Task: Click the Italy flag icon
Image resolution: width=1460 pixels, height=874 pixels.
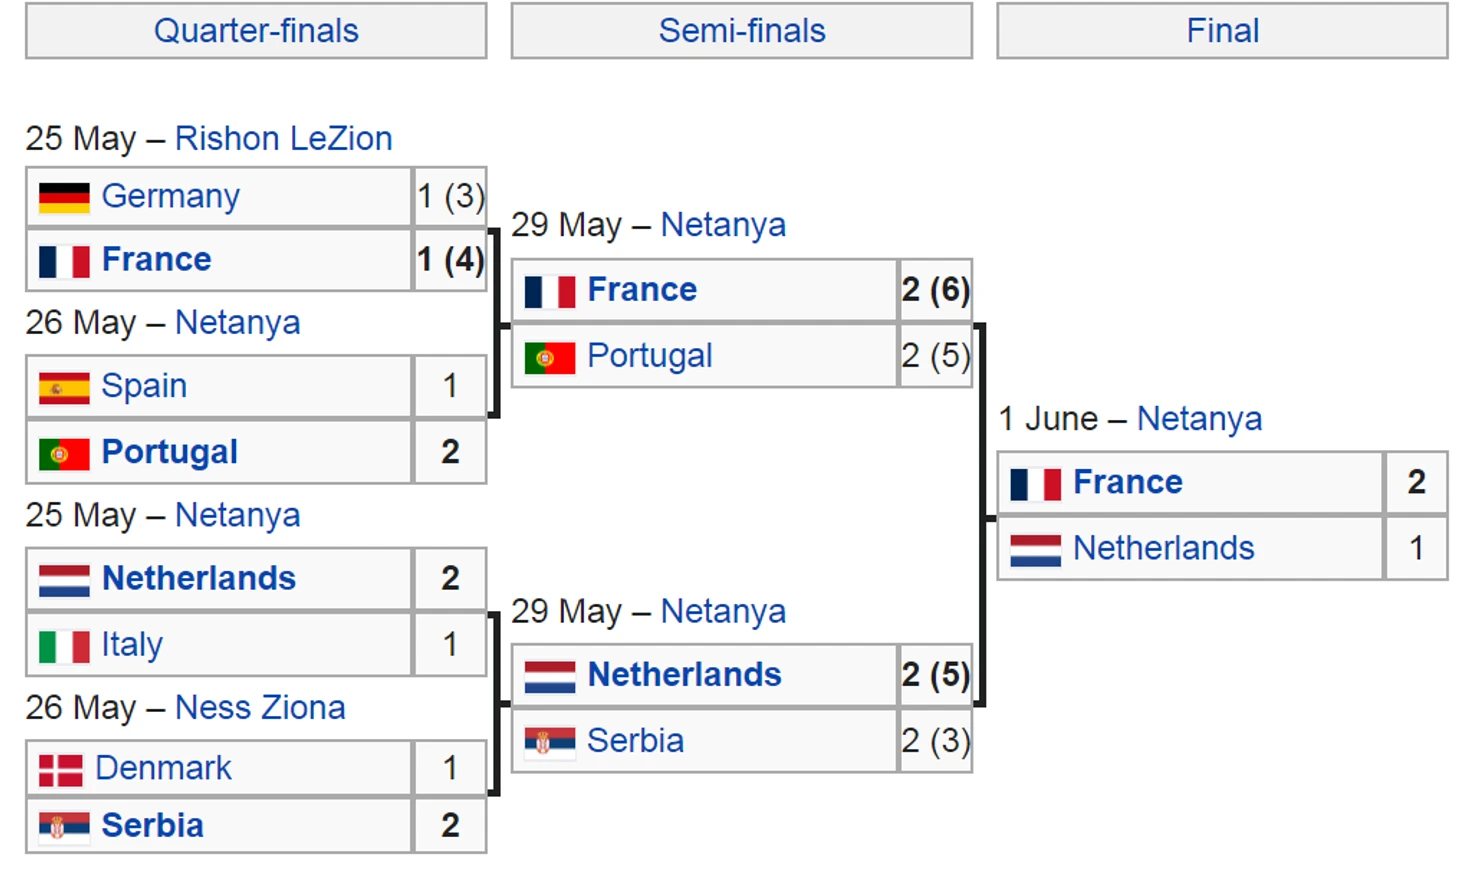Action: pyautogui.click(x=64, y=646)
